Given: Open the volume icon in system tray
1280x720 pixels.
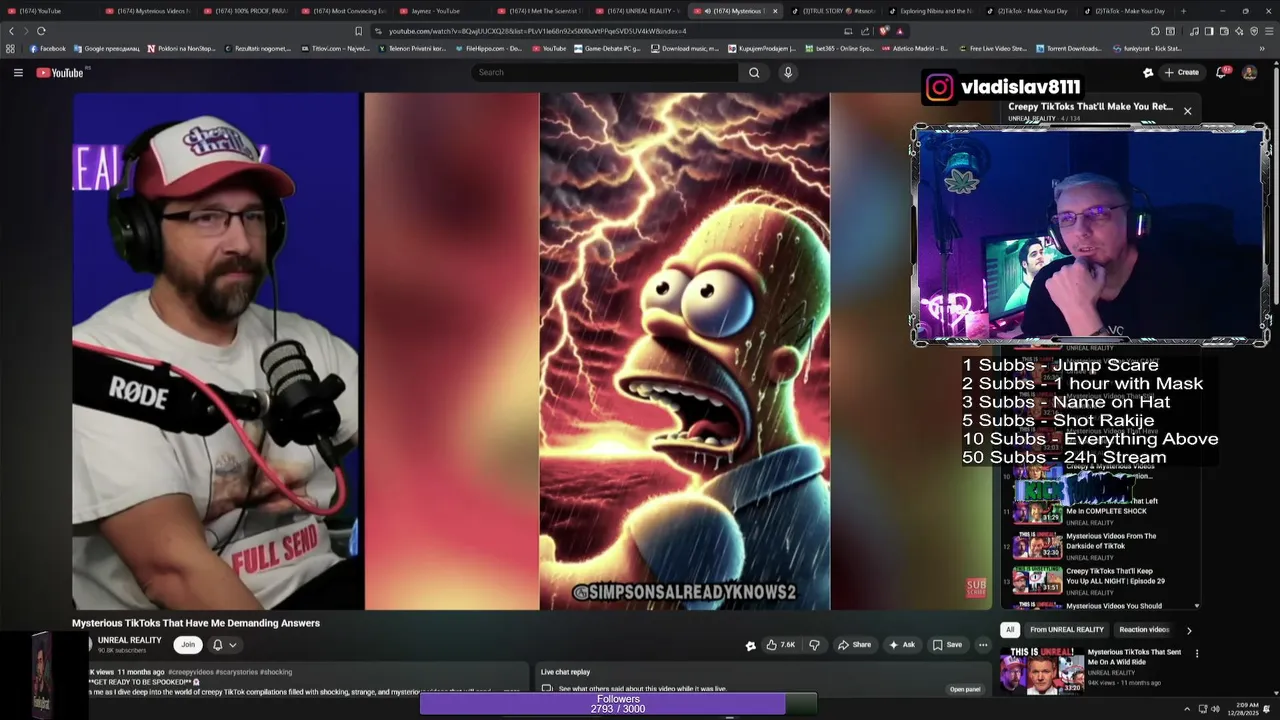Looking at the screenshot, I should 1216,709.
